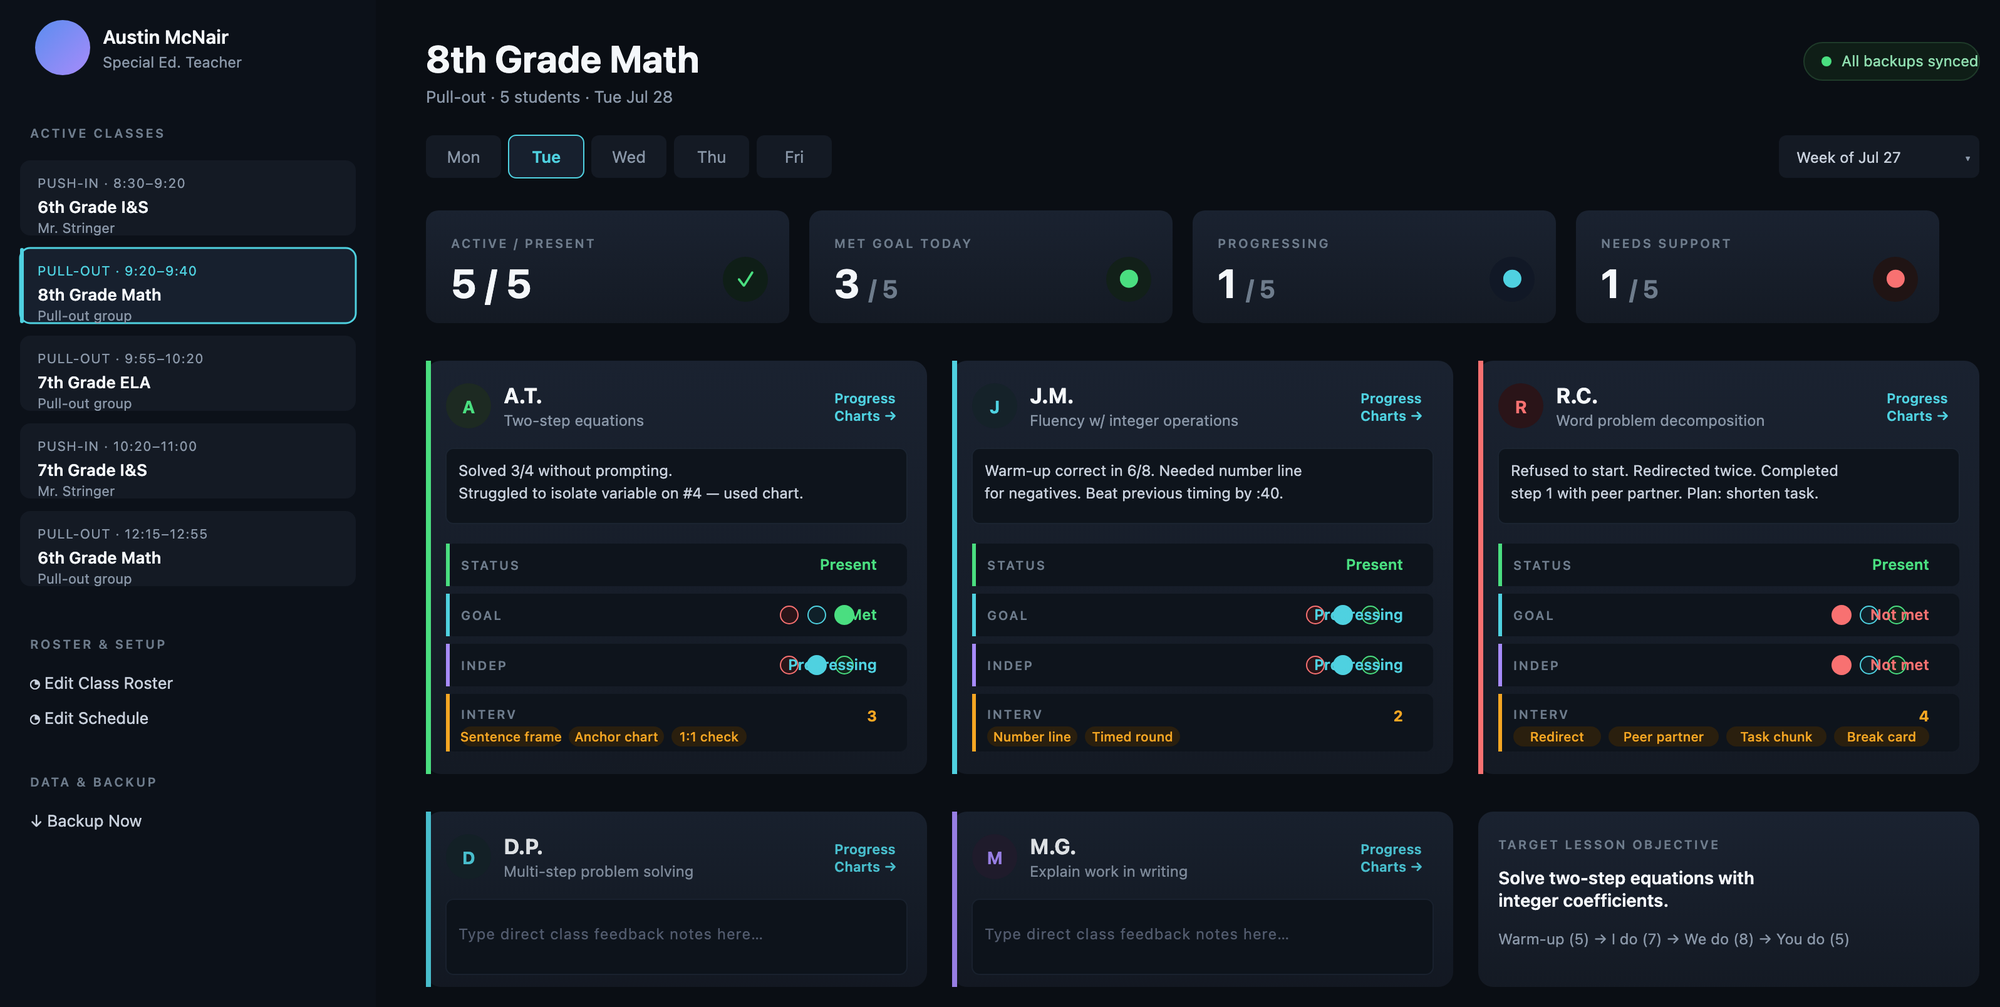Click the A avatar on A.T.'s card
This screenshot has width=2000, height=1007.
tap(468, 407)
